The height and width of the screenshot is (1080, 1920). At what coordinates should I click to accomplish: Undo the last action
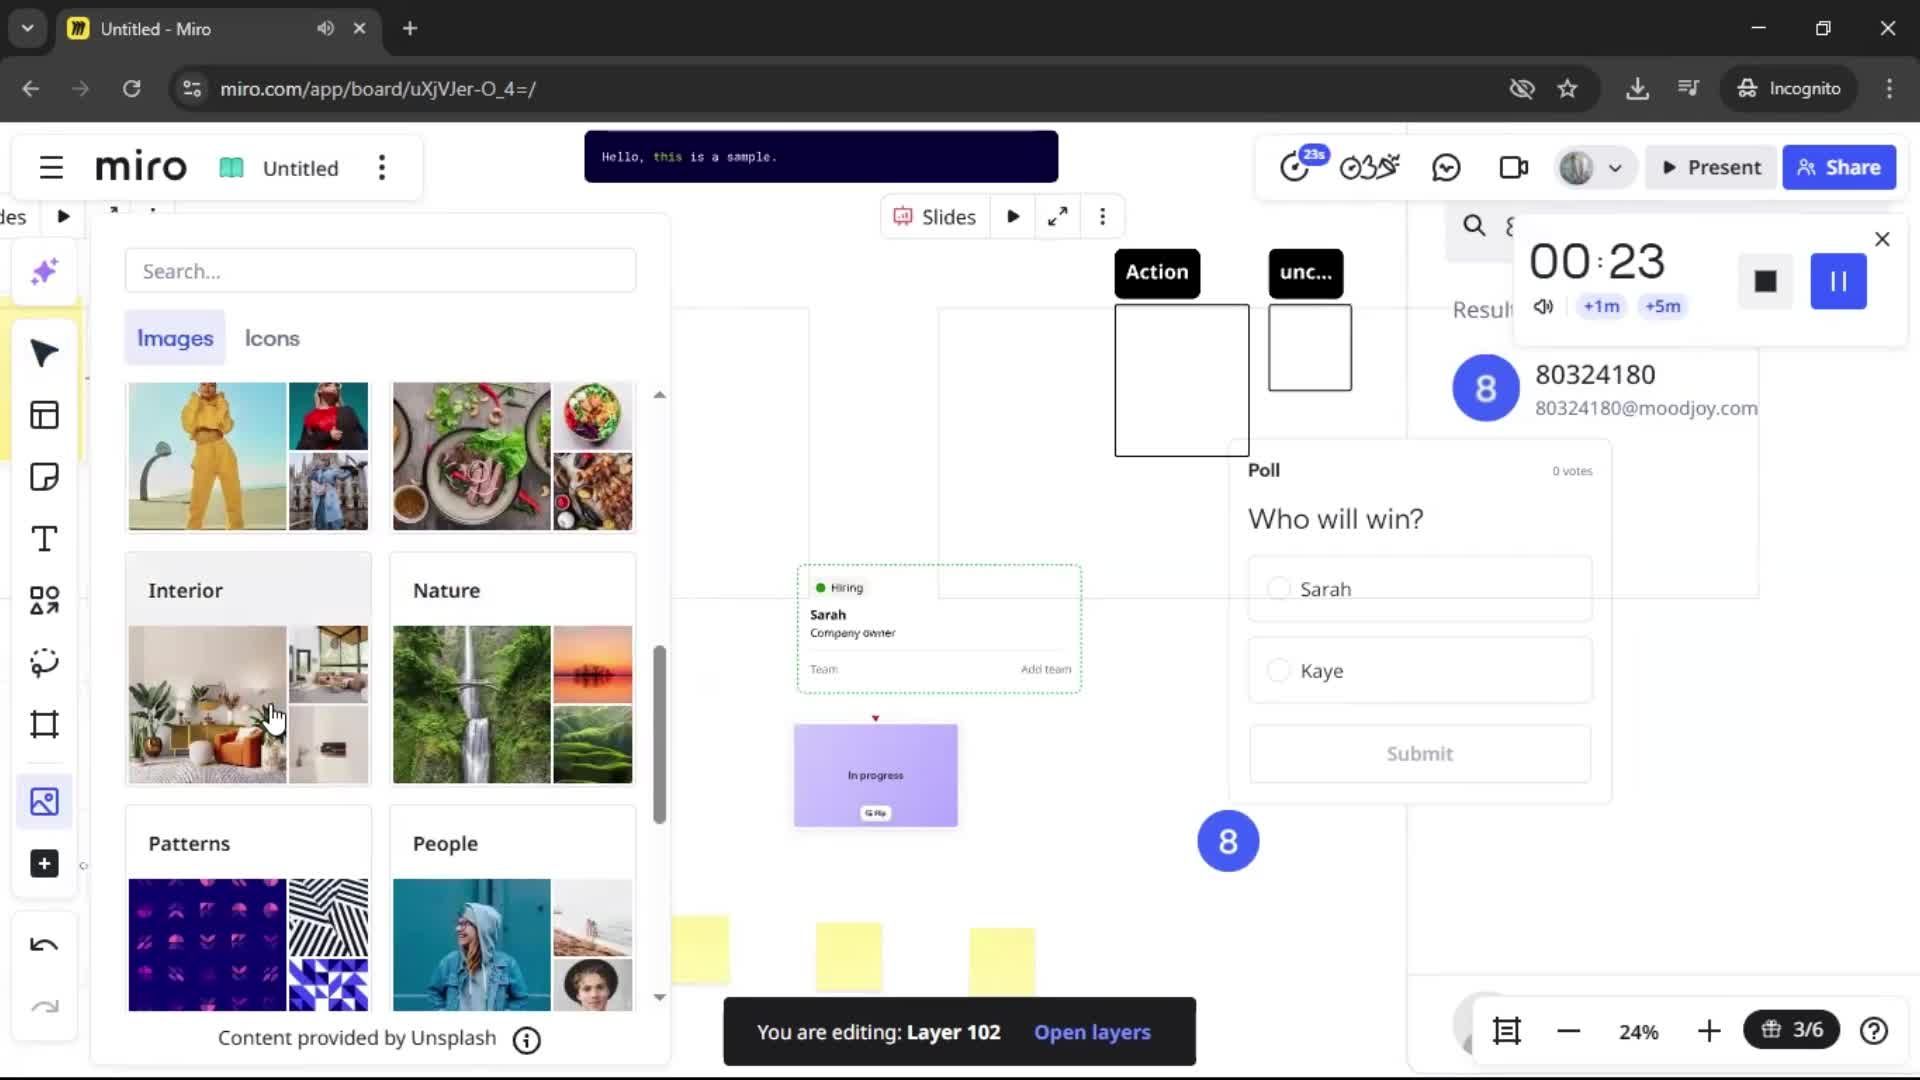pyautogui.click(x=44, y=945)
